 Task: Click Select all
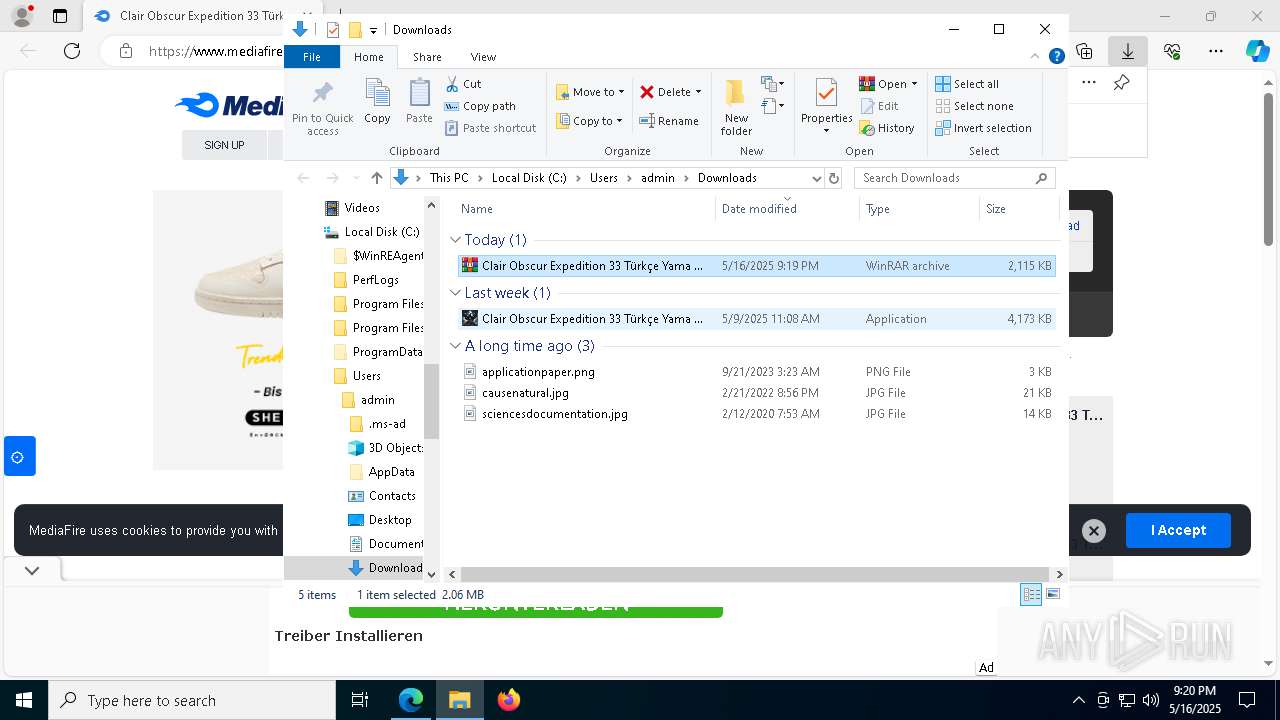(966, 84)
